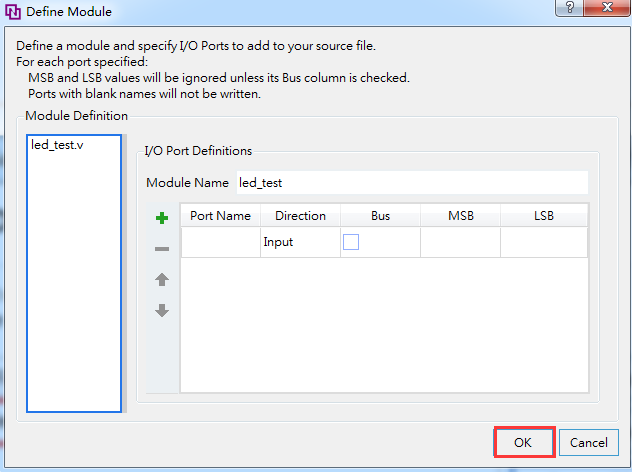Image resolution: width=632 pixels, height=472 pixels.
Task: Click the MSB cell of first row
Action: pyautogui.click(x=460, y=242)
